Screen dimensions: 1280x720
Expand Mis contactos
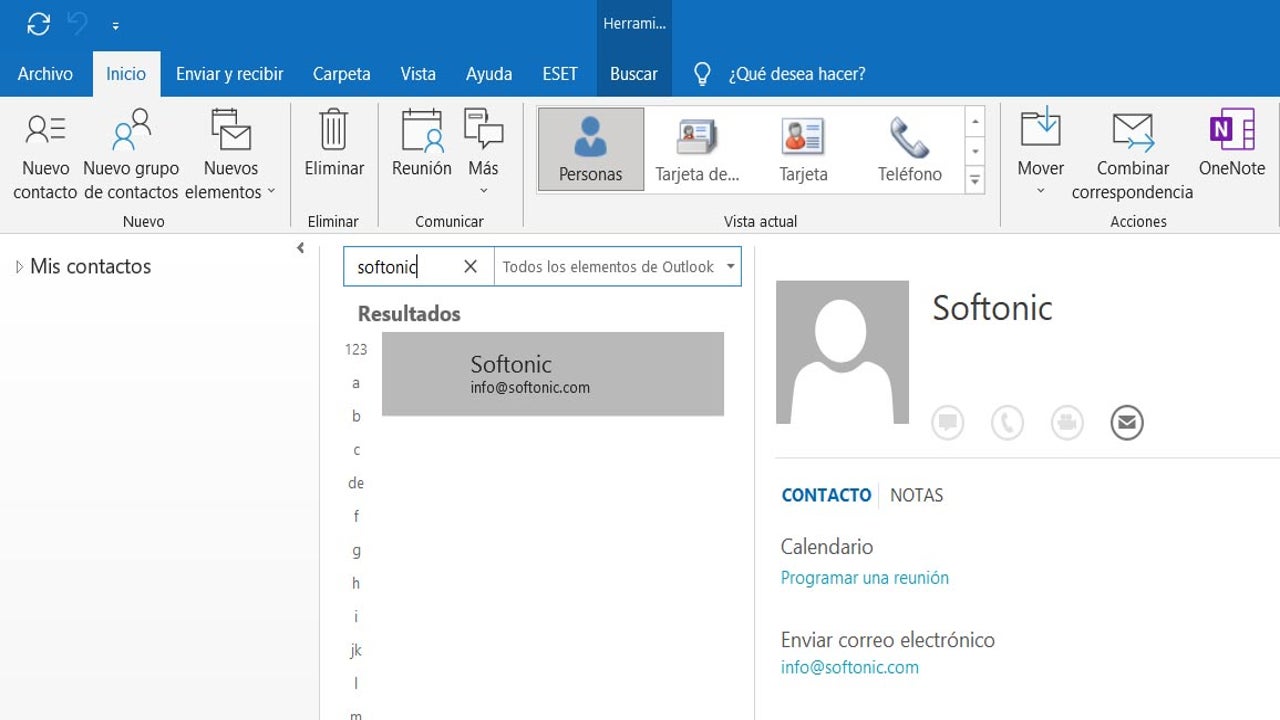18,266
